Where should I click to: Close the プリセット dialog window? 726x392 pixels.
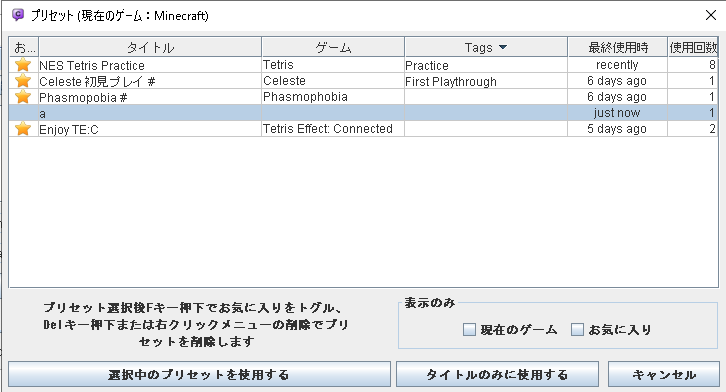[x=711, y=15]
